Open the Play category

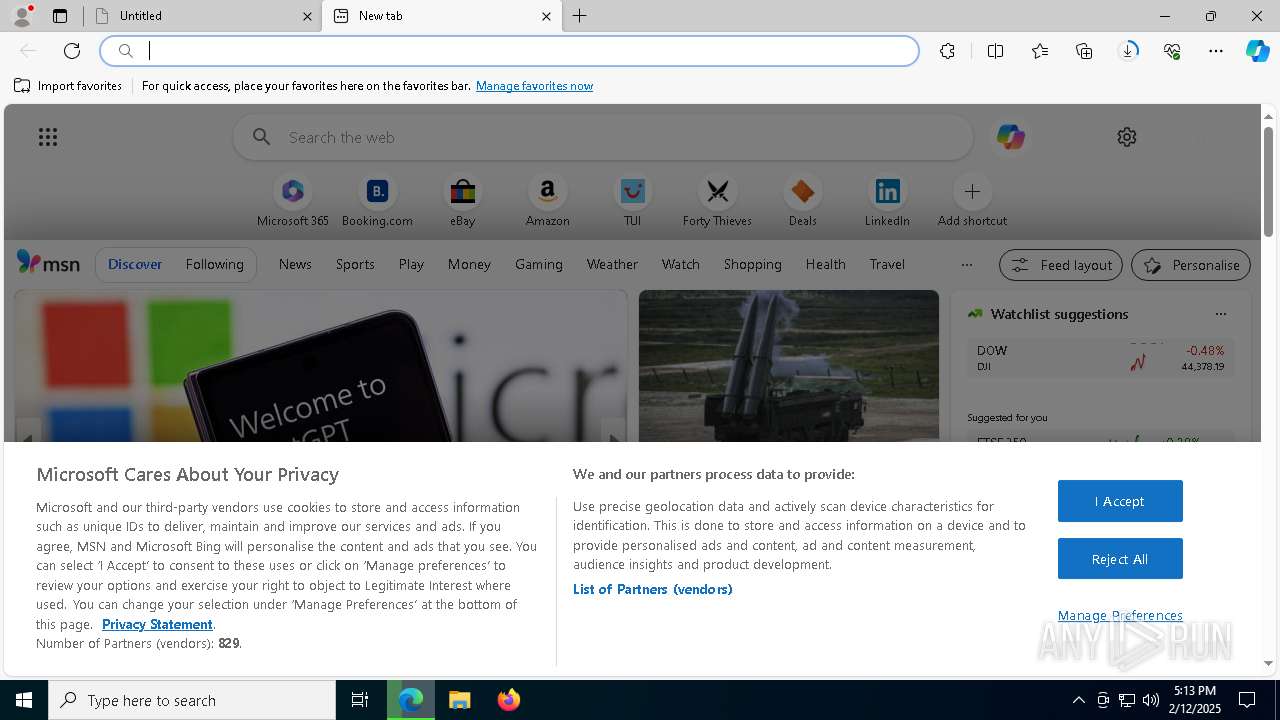tap(411, 264)
